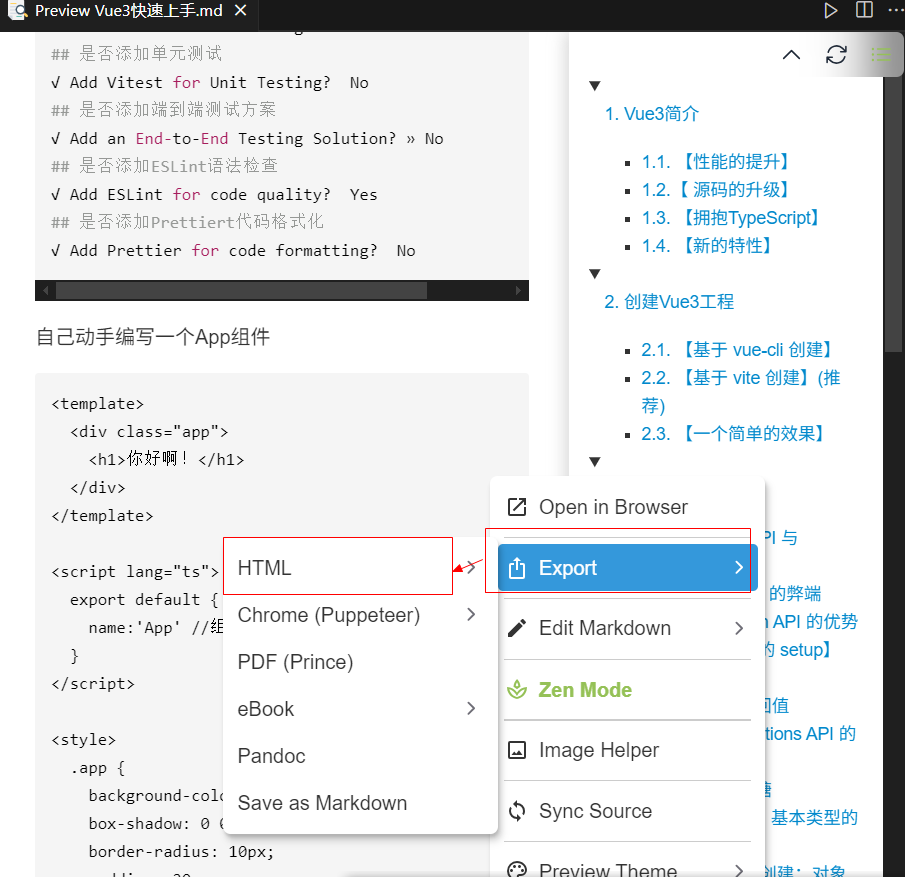The image size is (905, 877).
Task: Click the Zen Mode leaf icon
Action: click(515, 689)
